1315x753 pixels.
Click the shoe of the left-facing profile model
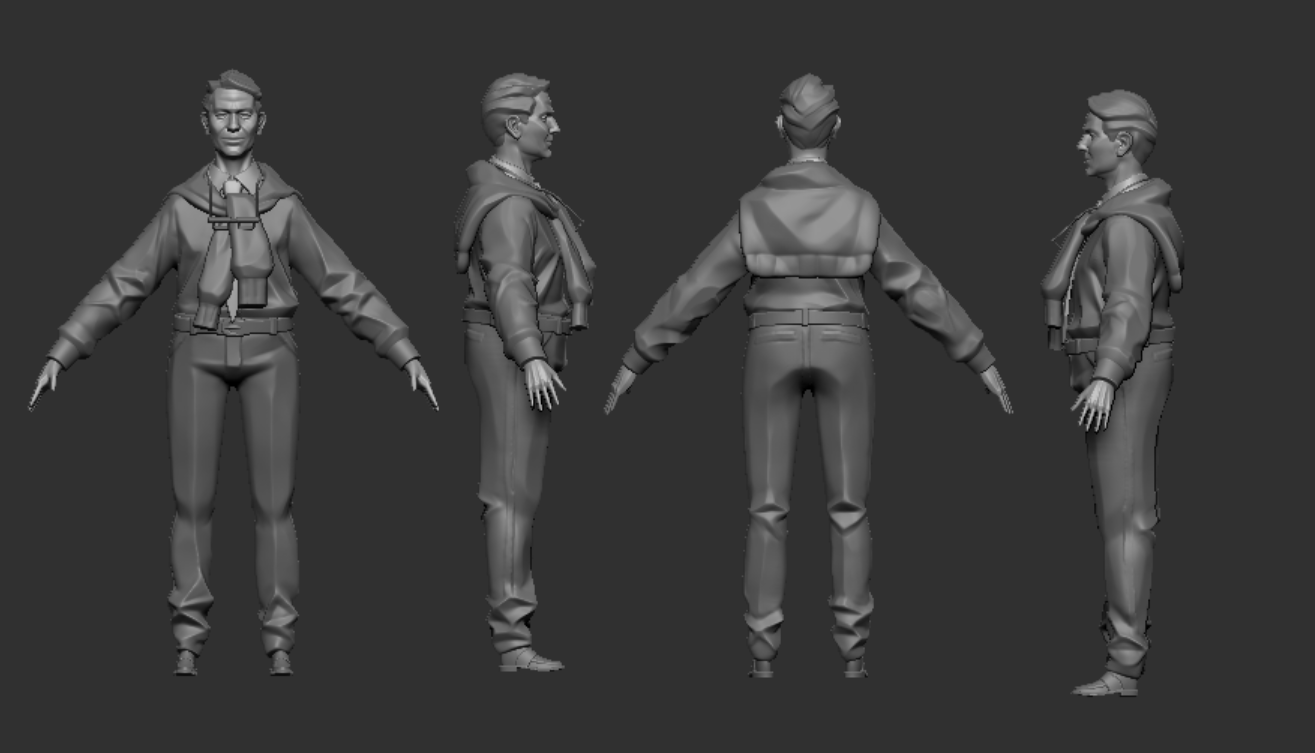(x=1105, y=685)
